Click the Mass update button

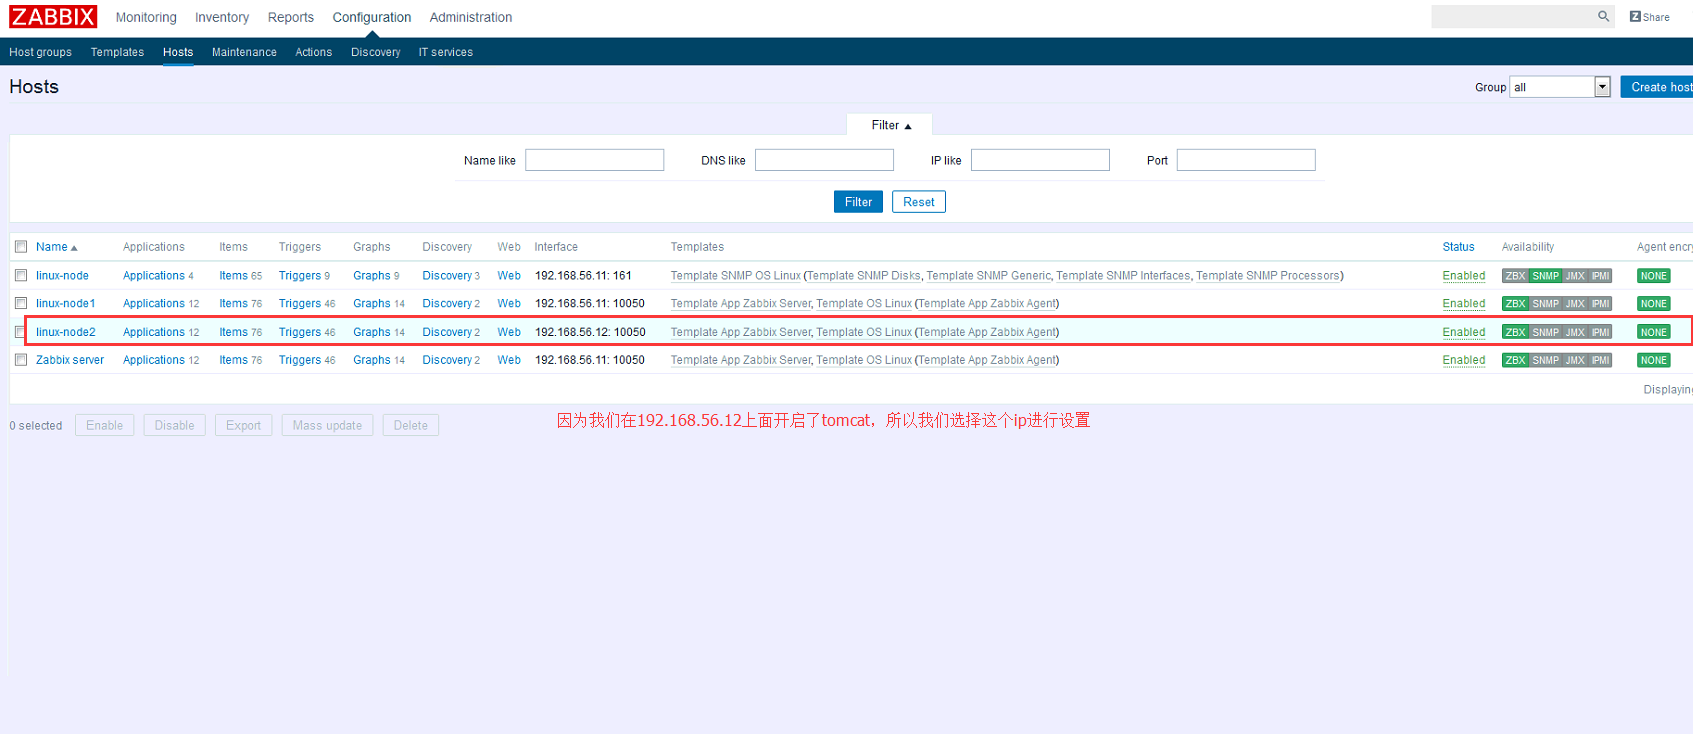point(327,425)
